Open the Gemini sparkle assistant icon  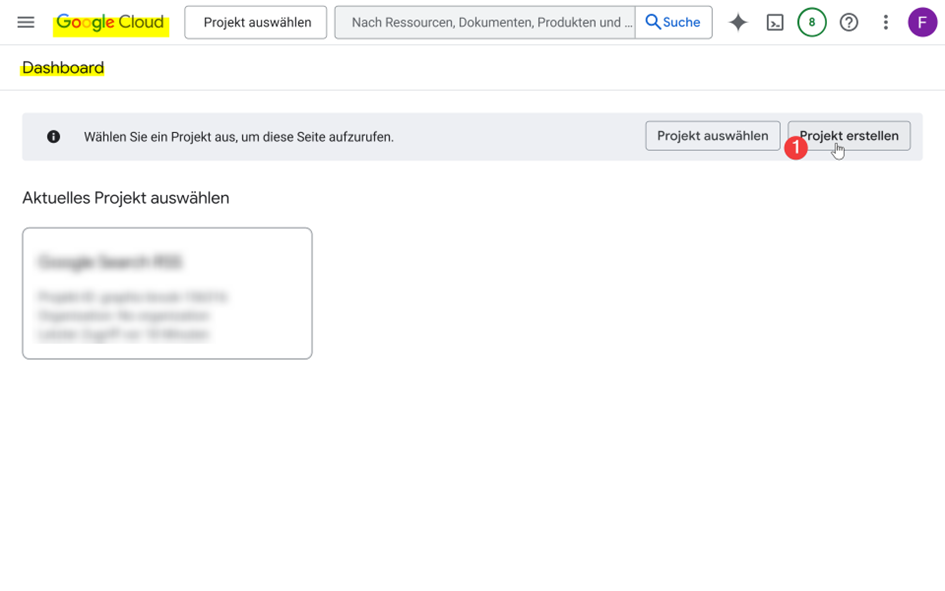tap(738, 22)
